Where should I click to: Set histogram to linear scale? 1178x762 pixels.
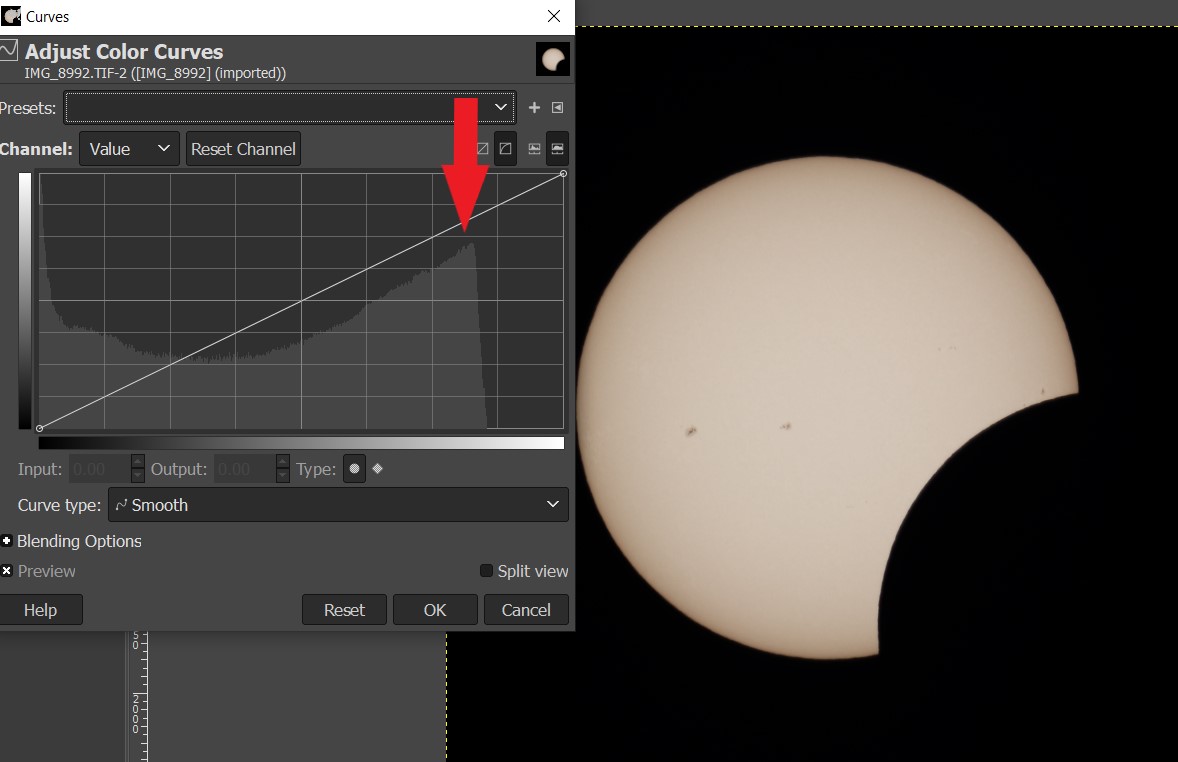coord(534,149)
